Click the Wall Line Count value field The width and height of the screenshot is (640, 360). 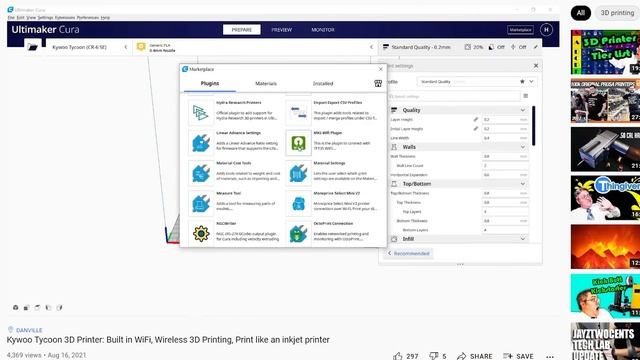pyautogui.click(x=505, y=166)
